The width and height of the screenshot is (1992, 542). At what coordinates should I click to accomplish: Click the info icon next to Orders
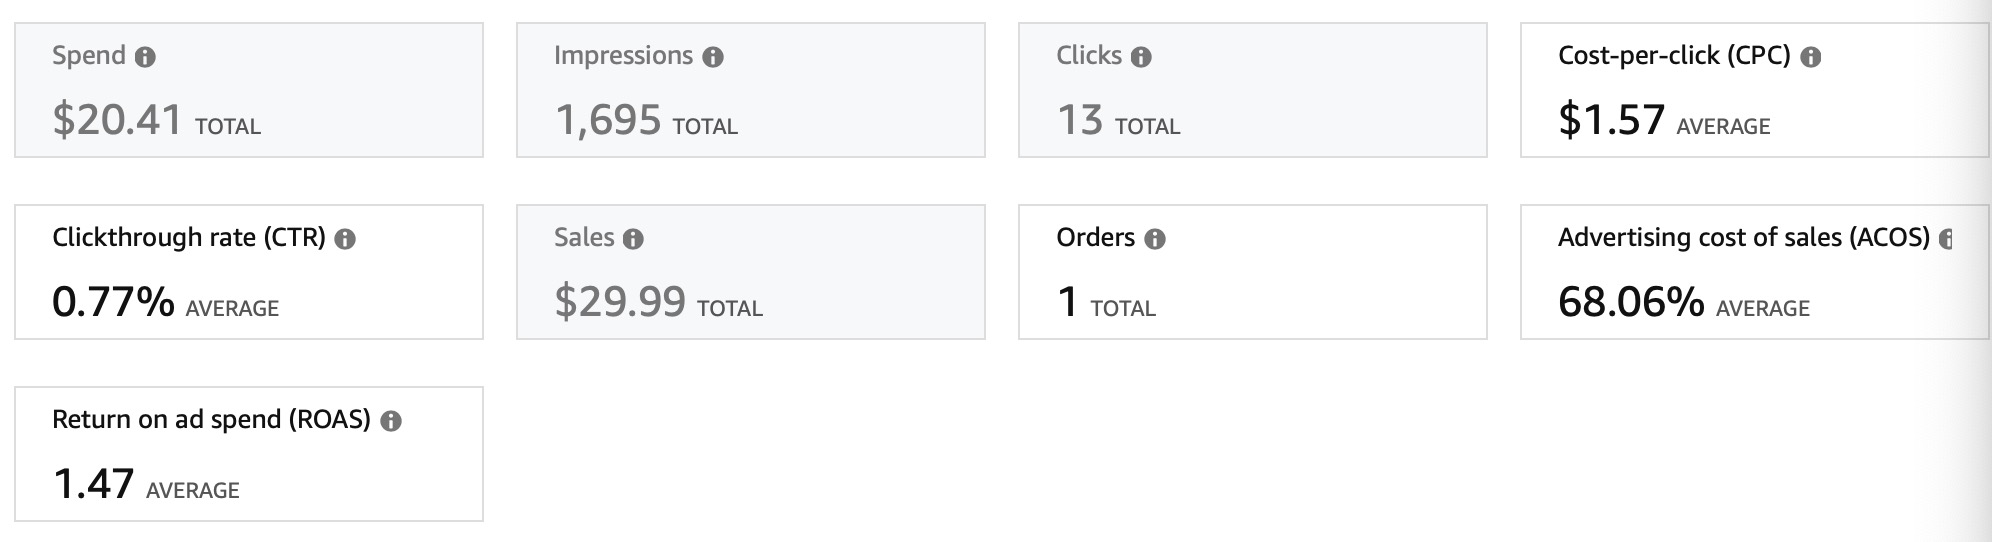[x=1154, y=239]
